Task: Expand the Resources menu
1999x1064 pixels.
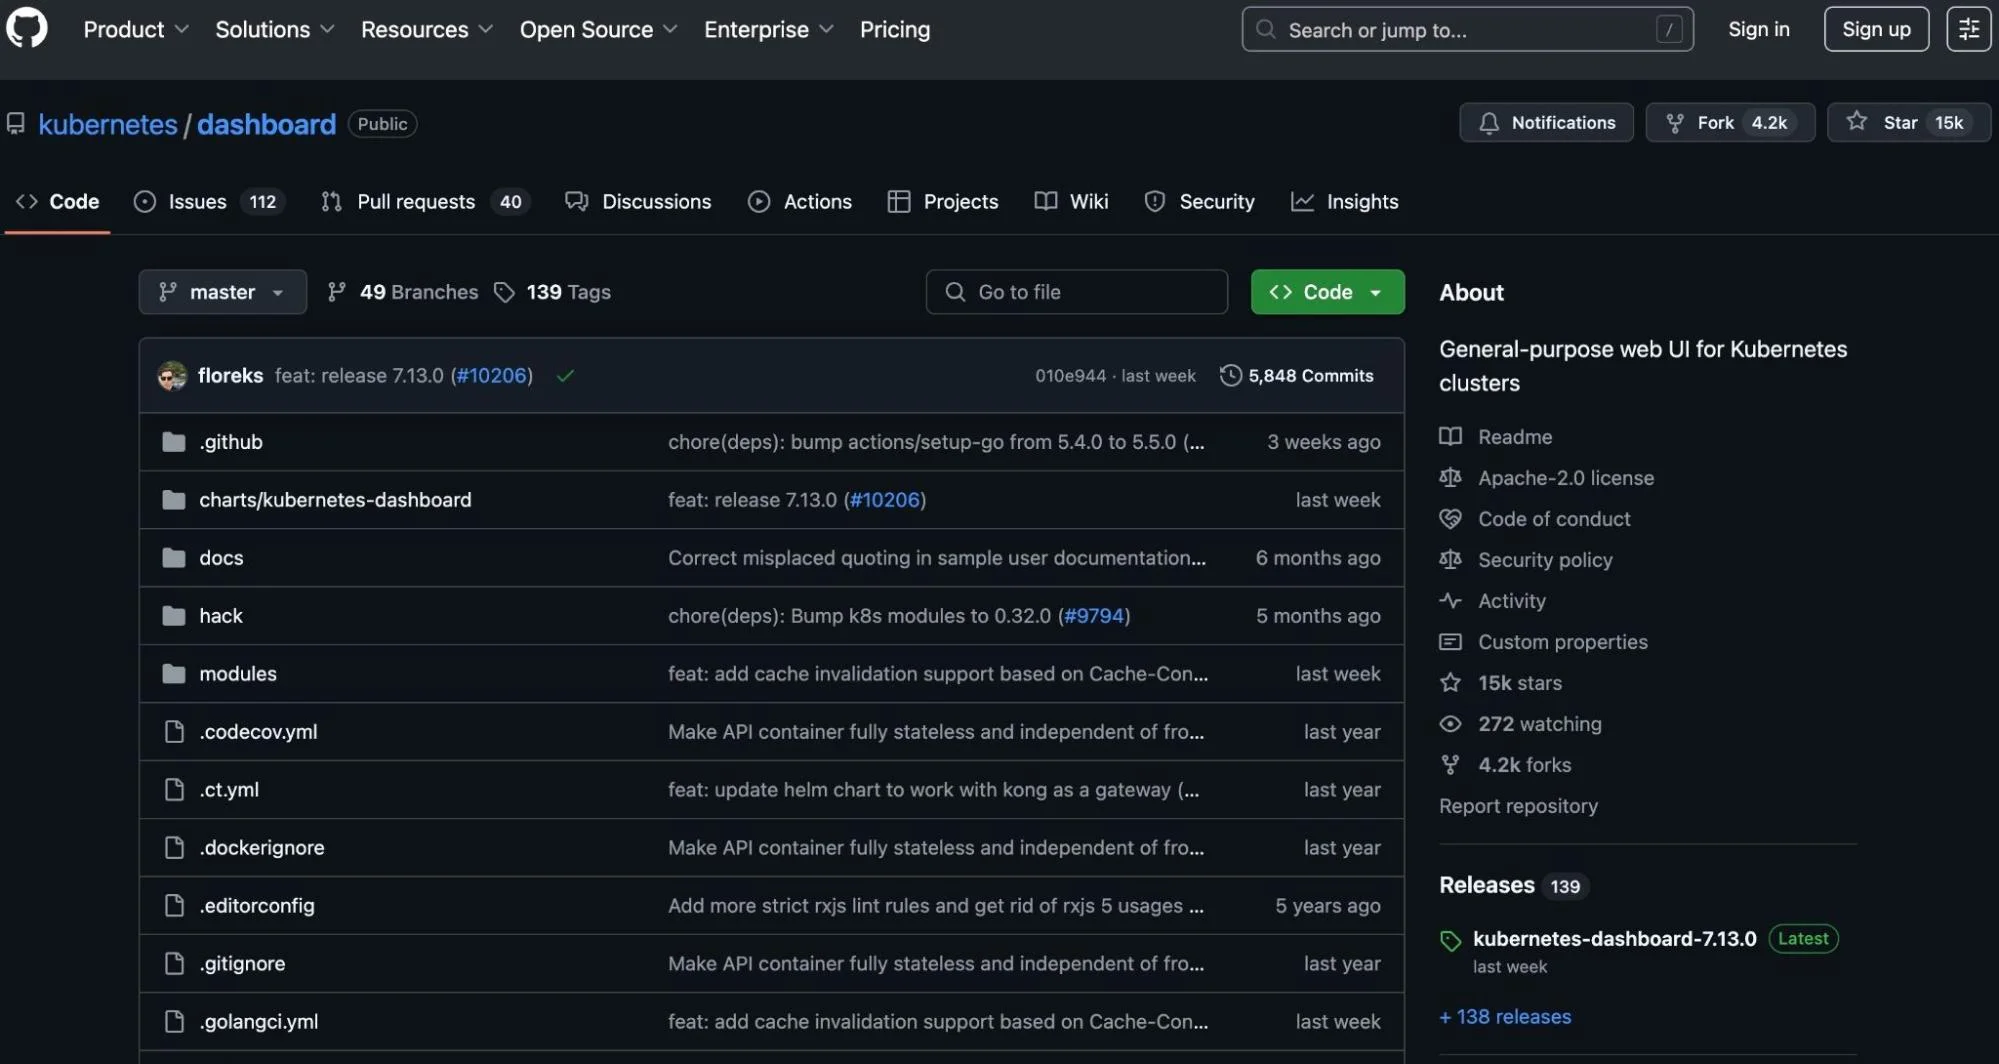Action: click(427, 30)
